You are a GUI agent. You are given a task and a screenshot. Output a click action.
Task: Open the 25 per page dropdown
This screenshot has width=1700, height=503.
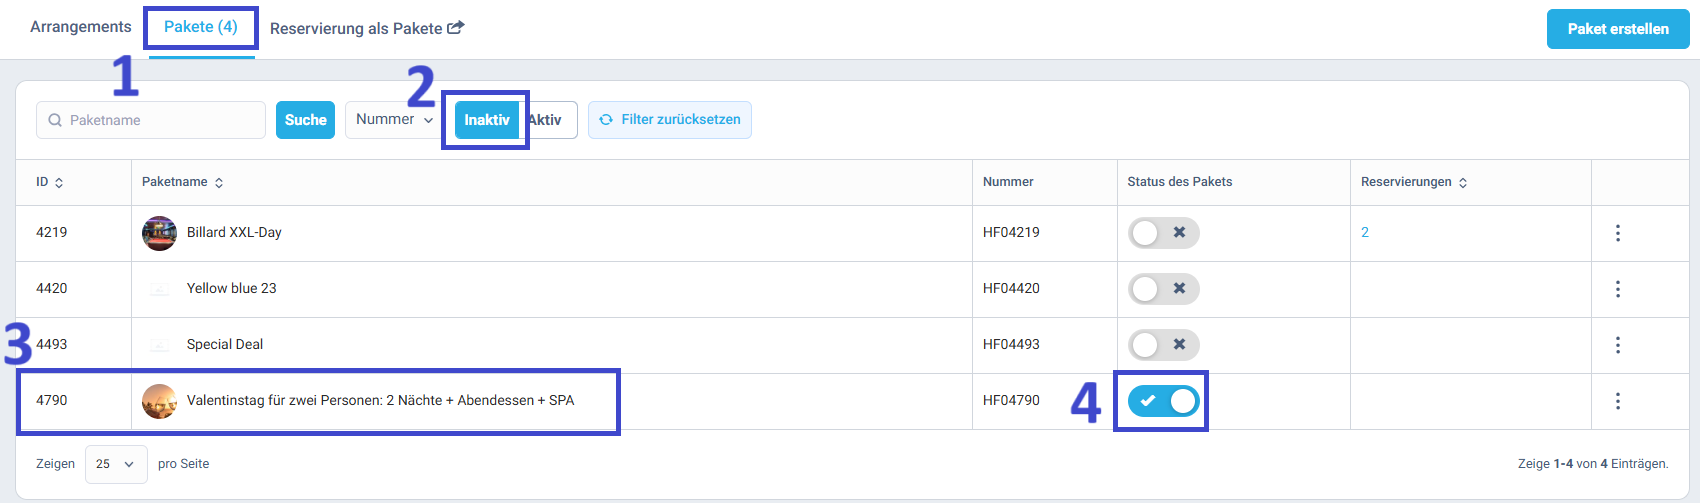116,464
